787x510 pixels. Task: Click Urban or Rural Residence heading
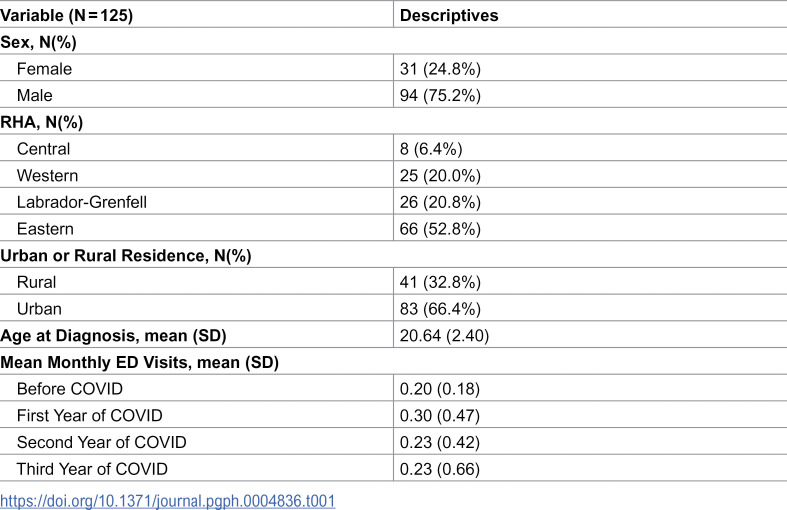click(125, 256)
